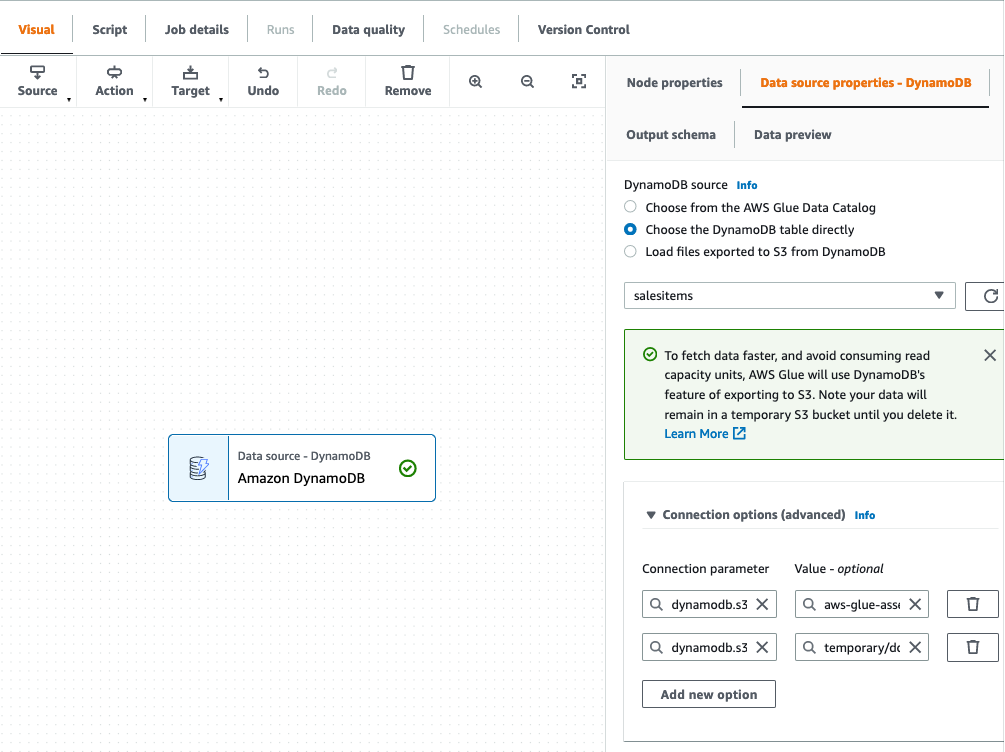
Task: Click the green success icon in banner
Action: click(650, 355)
